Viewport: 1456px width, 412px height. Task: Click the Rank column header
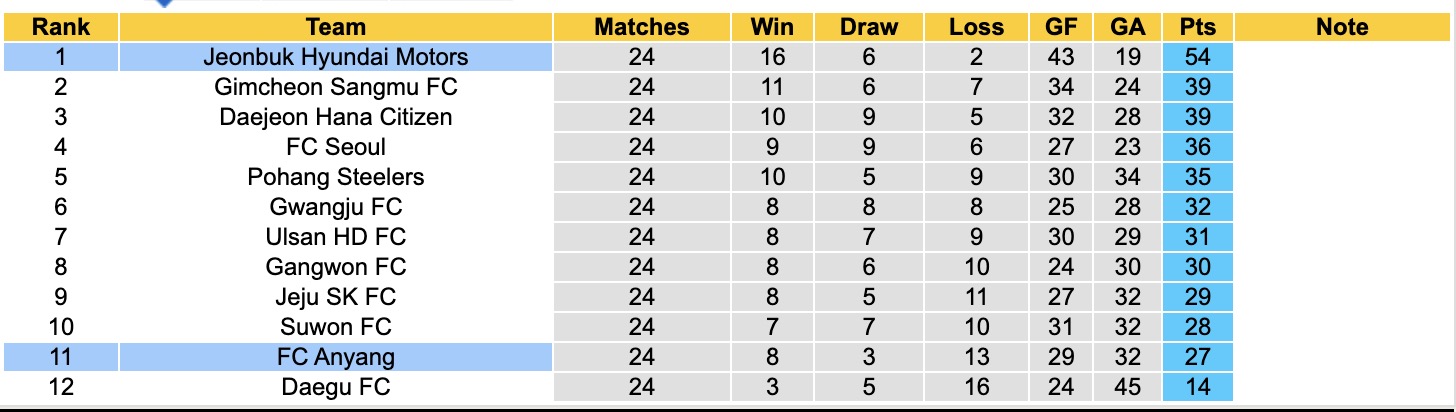(61, 28)
